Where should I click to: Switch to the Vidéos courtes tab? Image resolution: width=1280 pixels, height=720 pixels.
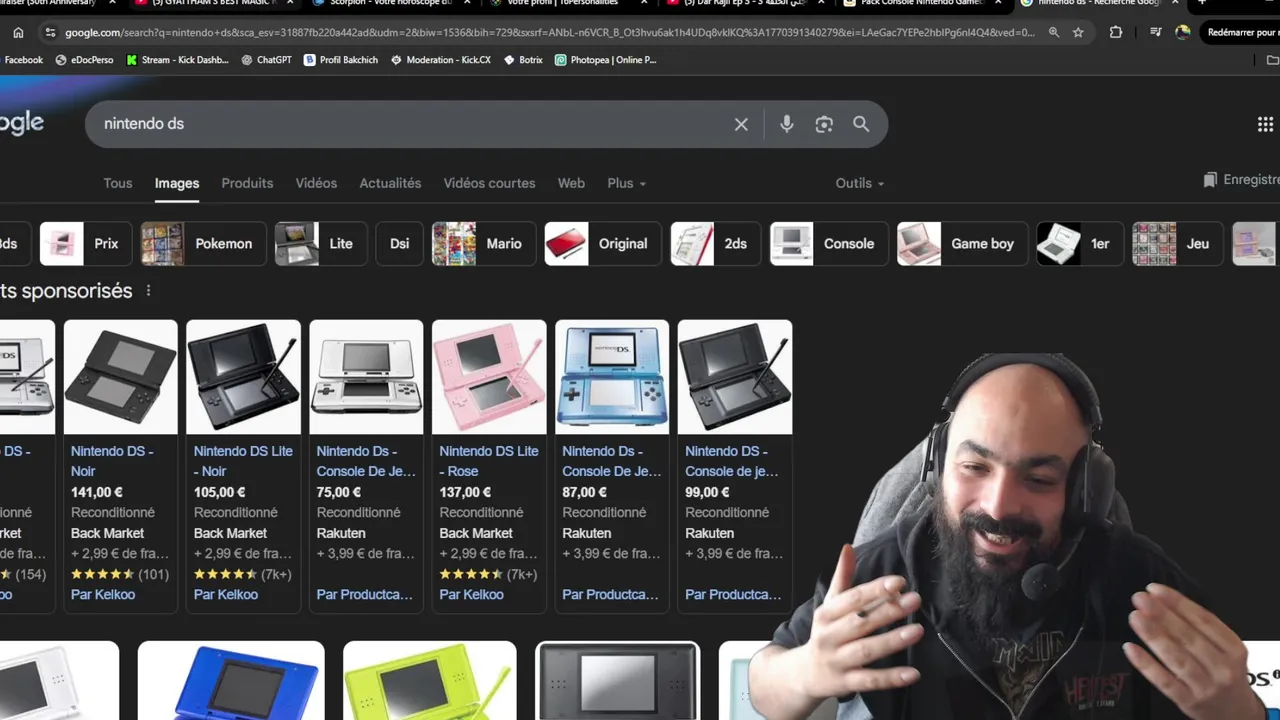(489, 183)
